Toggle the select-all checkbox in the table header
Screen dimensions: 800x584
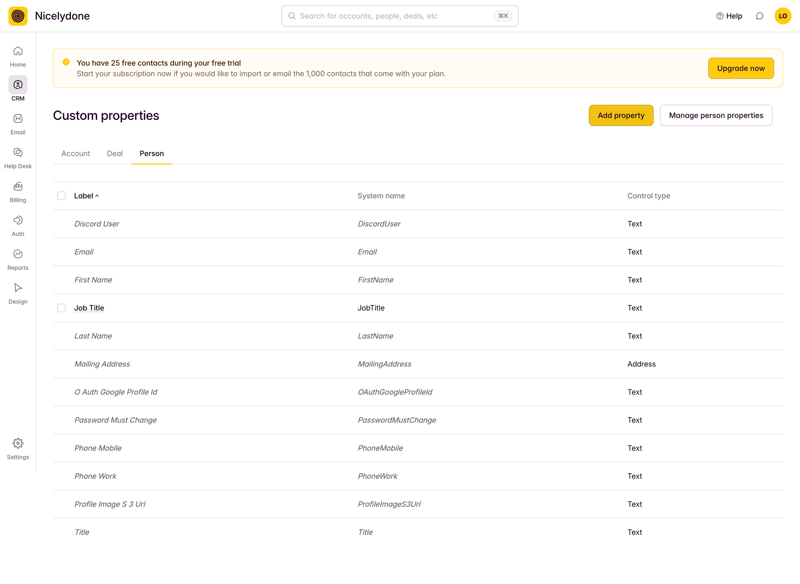pyautogui.click(x=61, y=196)
